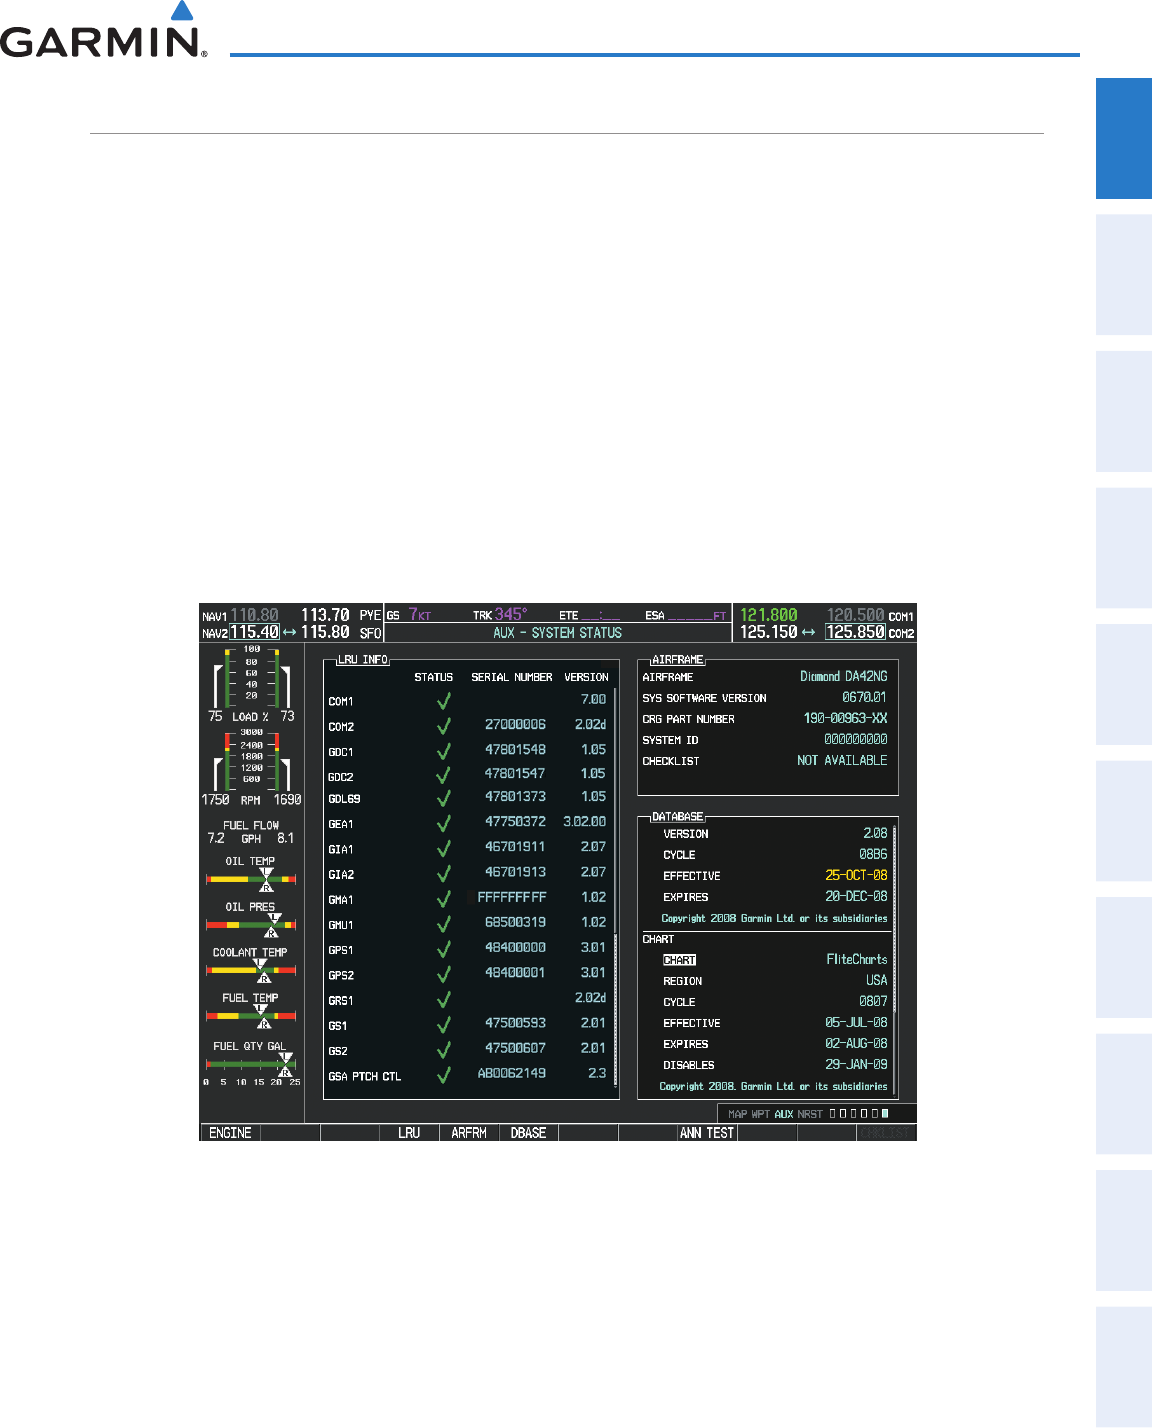Viewport: 1152px width, 1428px height.
Task: Click the serial number 27000006
Action: [515, 725]
